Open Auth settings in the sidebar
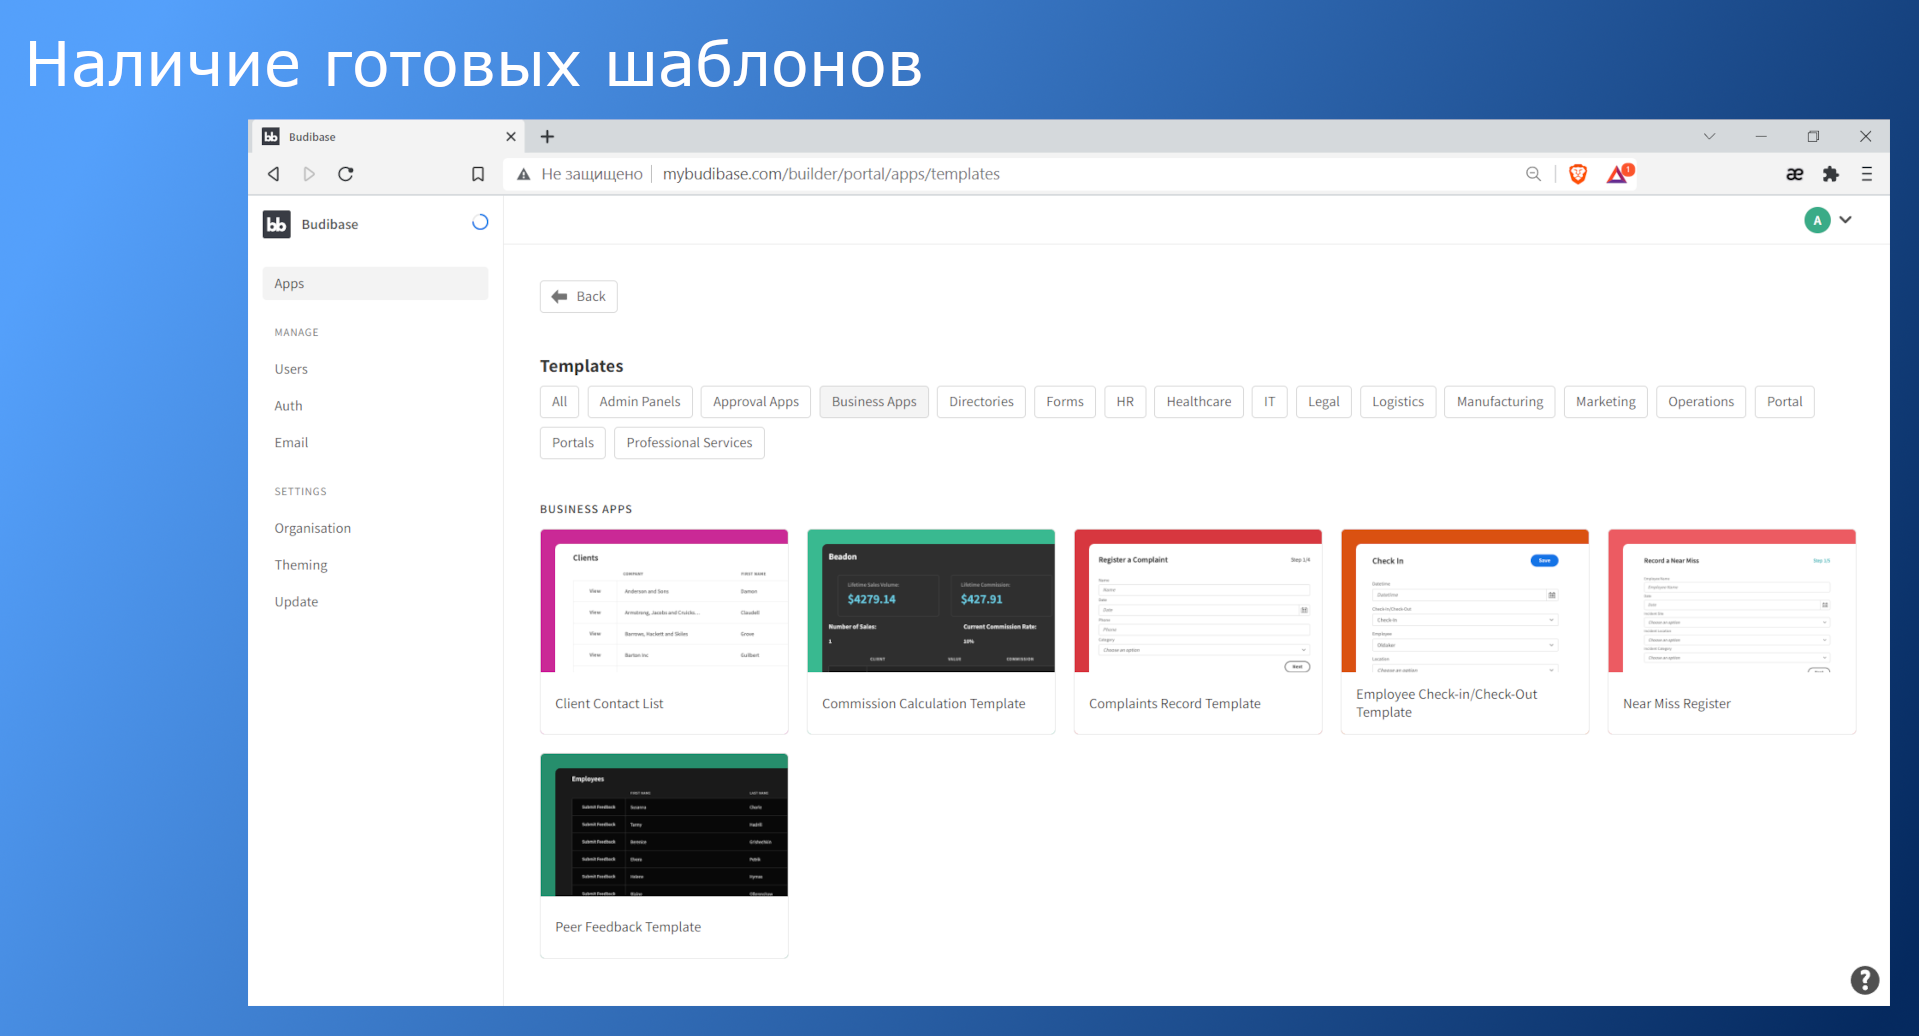Image resolution: width=1919 pixels, height=1036 pixels. pyautogui.click(x=288, y=406)
